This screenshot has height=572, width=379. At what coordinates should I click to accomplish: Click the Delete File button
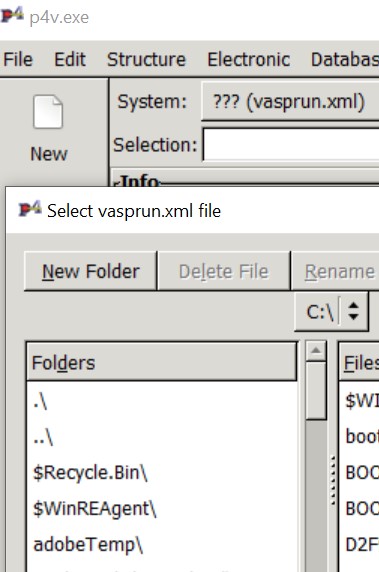point(224,271)
